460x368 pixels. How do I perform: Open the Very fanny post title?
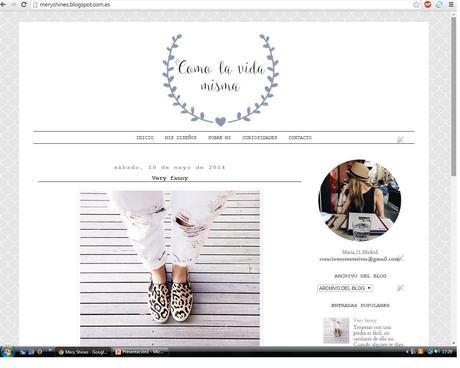(x=170, y=178)
